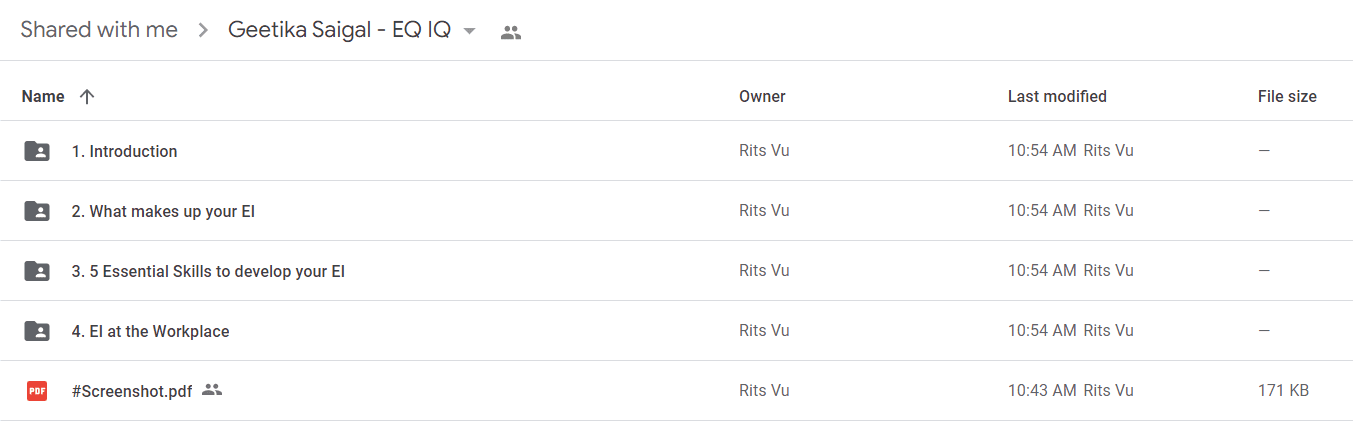1353x427 pixels.
Task: Open the Geetika Saigal - EQ IQ dropdown arrow
Action: tap(469, 31)
